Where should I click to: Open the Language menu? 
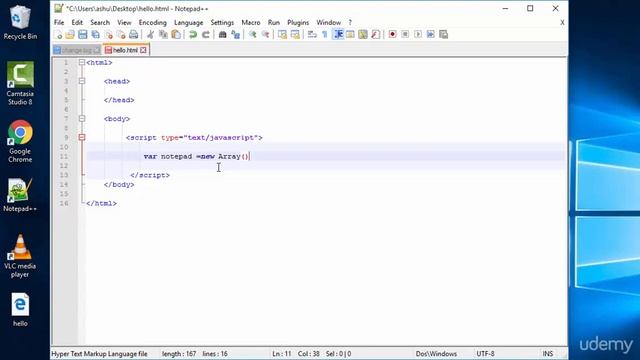pos(189,22)
